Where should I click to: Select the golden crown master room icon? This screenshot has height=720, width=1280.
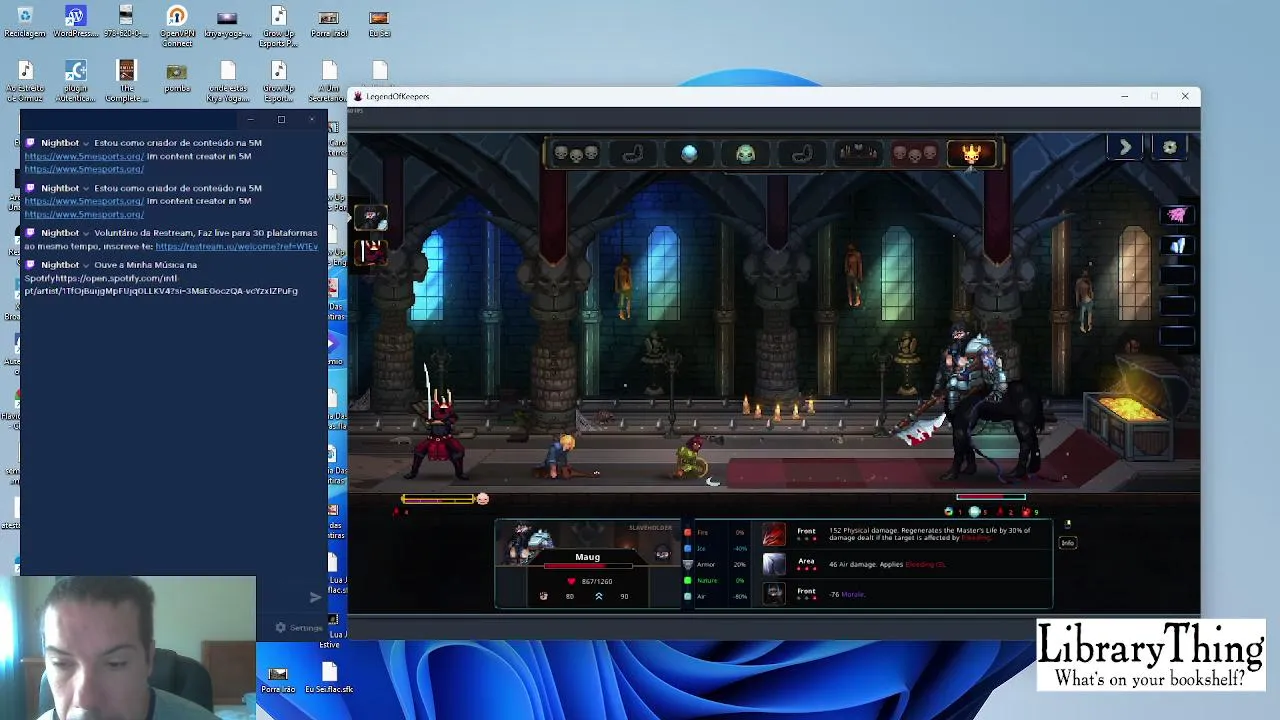pyautogui.click(x=971, y=153)
